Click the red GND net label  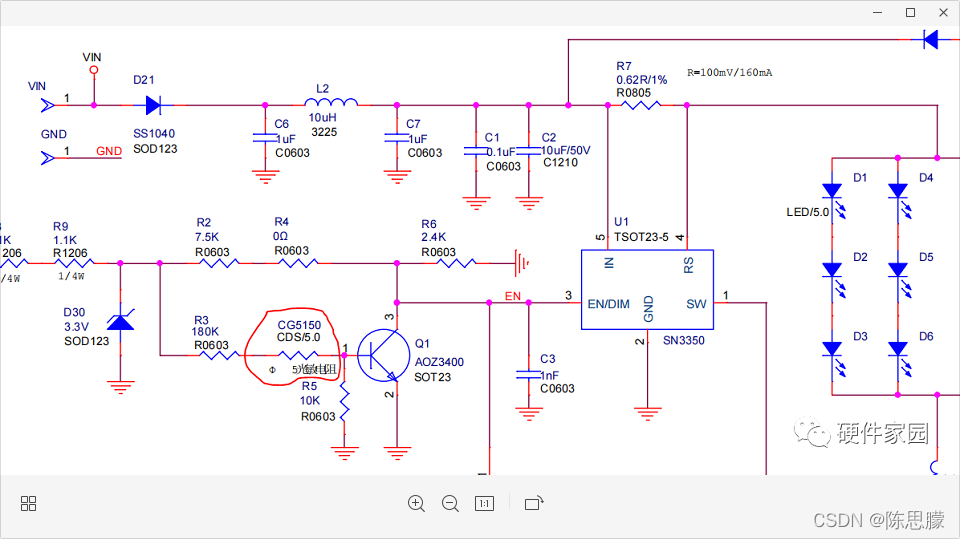click(x=109, y=151)
